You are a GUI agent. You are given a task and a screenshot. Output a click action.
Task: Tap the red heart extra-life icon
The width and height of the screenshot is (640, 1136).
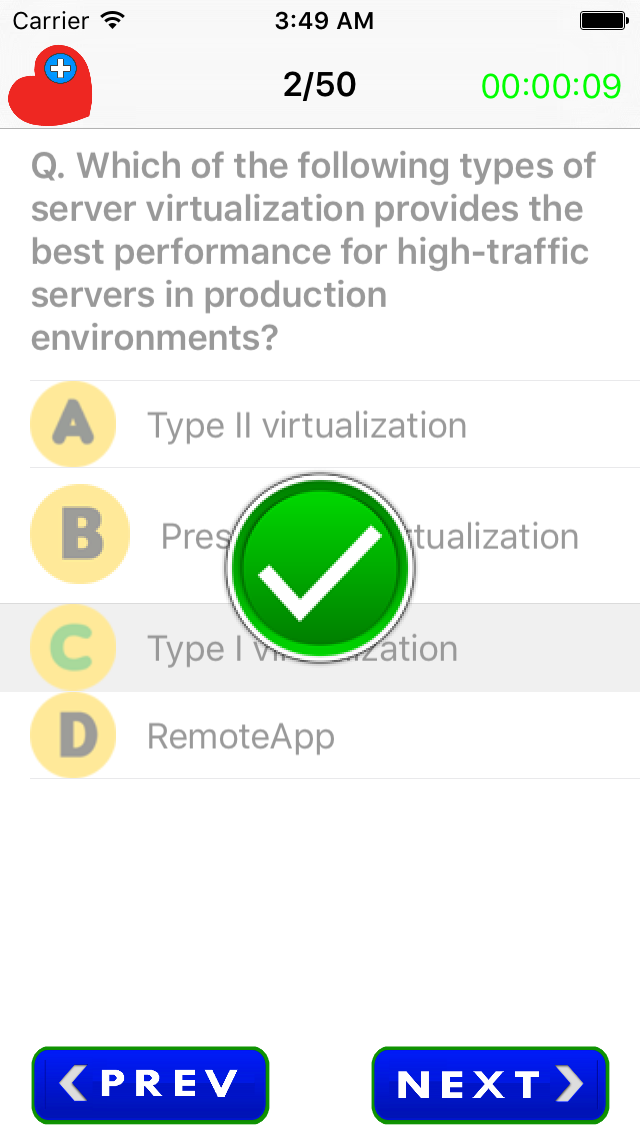pyautogui.click(x=50, y=85)
